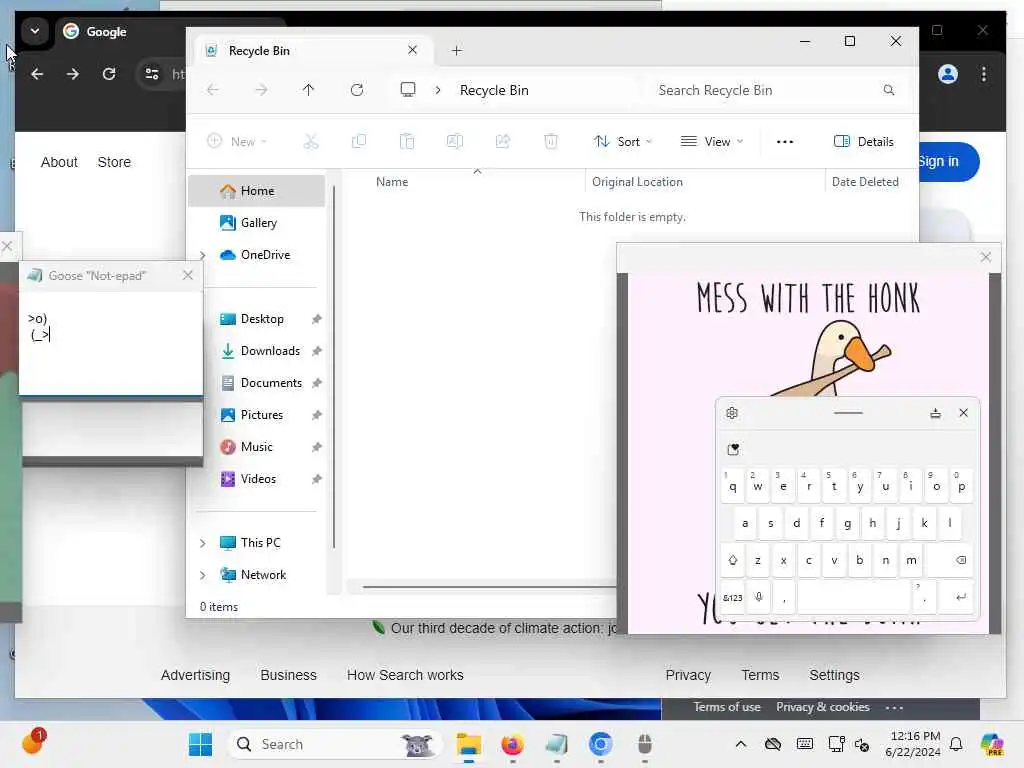Open the About link on Google
Screen dimensions: 1024x768
click(x=59, y=162)
